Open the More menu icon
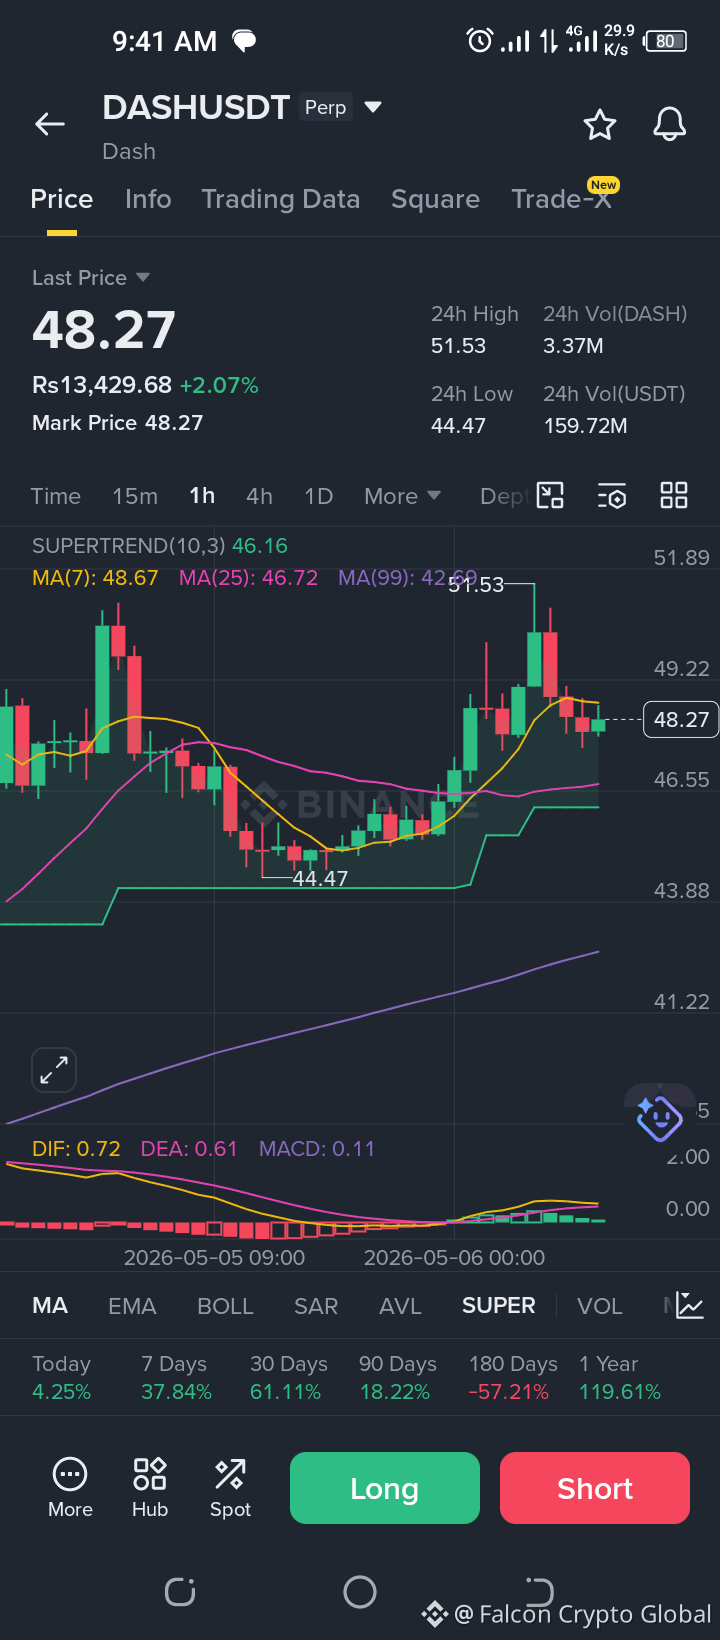The image size is (720, 1640). tap(70, 1488)
